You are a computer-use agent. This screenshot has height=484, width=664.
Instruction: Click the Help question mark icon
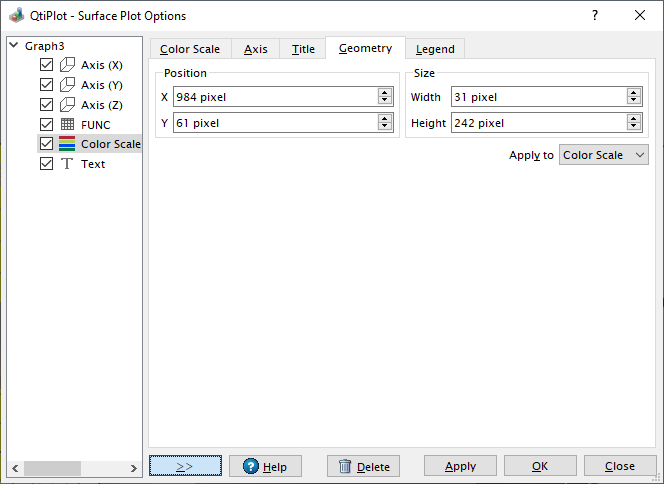[x=250, y=467]
